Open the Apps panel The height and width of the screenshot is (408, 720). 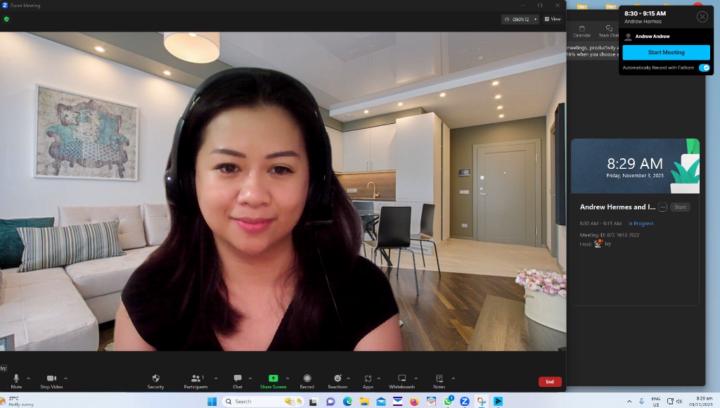click(368, 379)
